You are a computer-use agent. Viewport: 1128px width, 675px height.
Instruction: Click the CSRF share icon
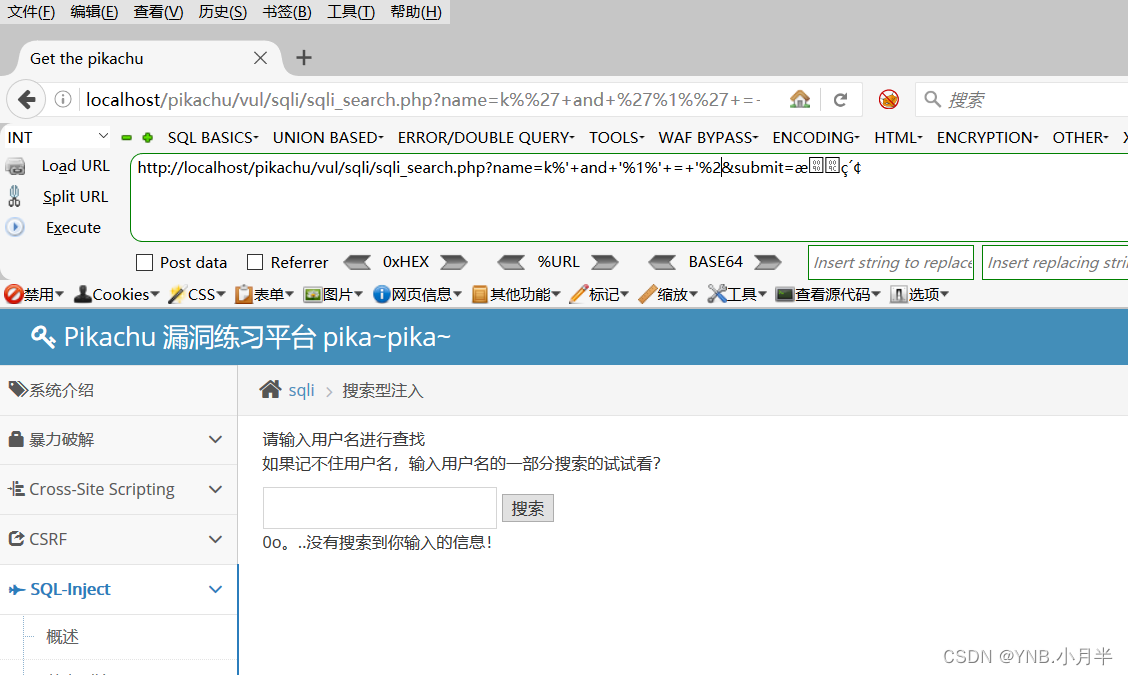click(17, 538)
